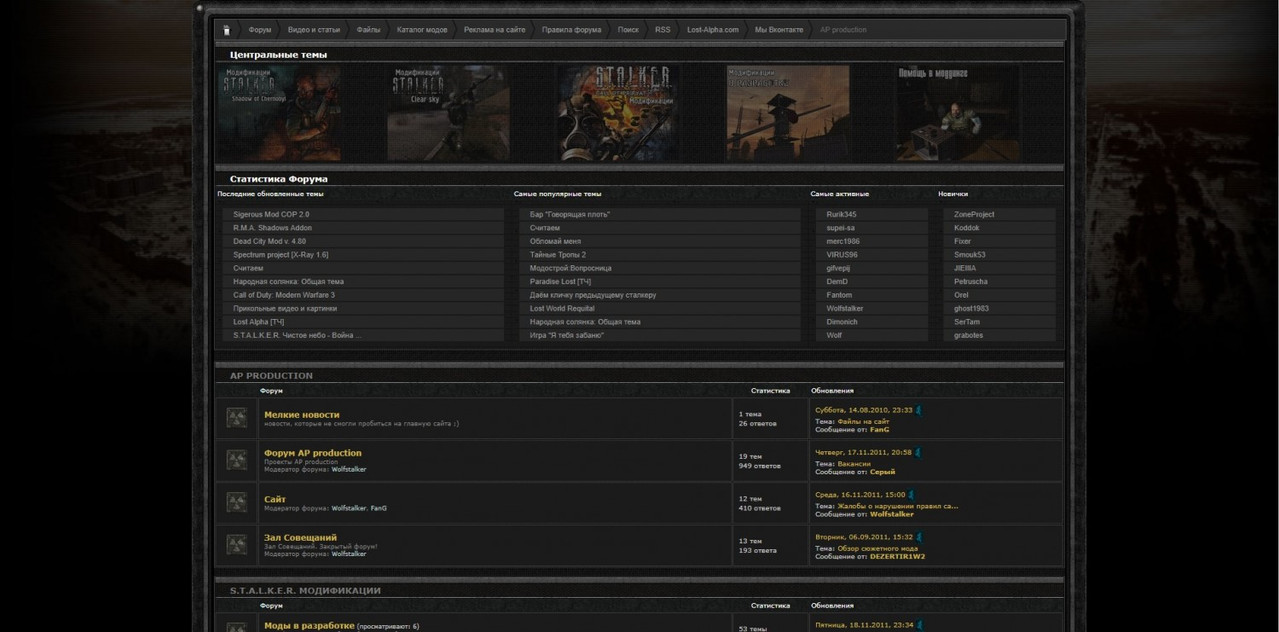1279x632 pixels.
Task: Open Правила форума page
Action: pyautogui.click(x=572, y=30)
